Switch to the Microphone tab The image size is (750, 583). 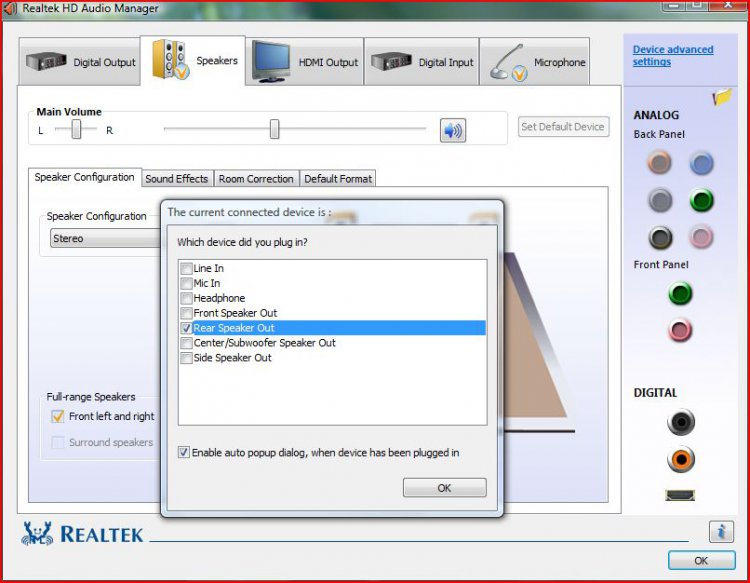[x=534, y=62]
